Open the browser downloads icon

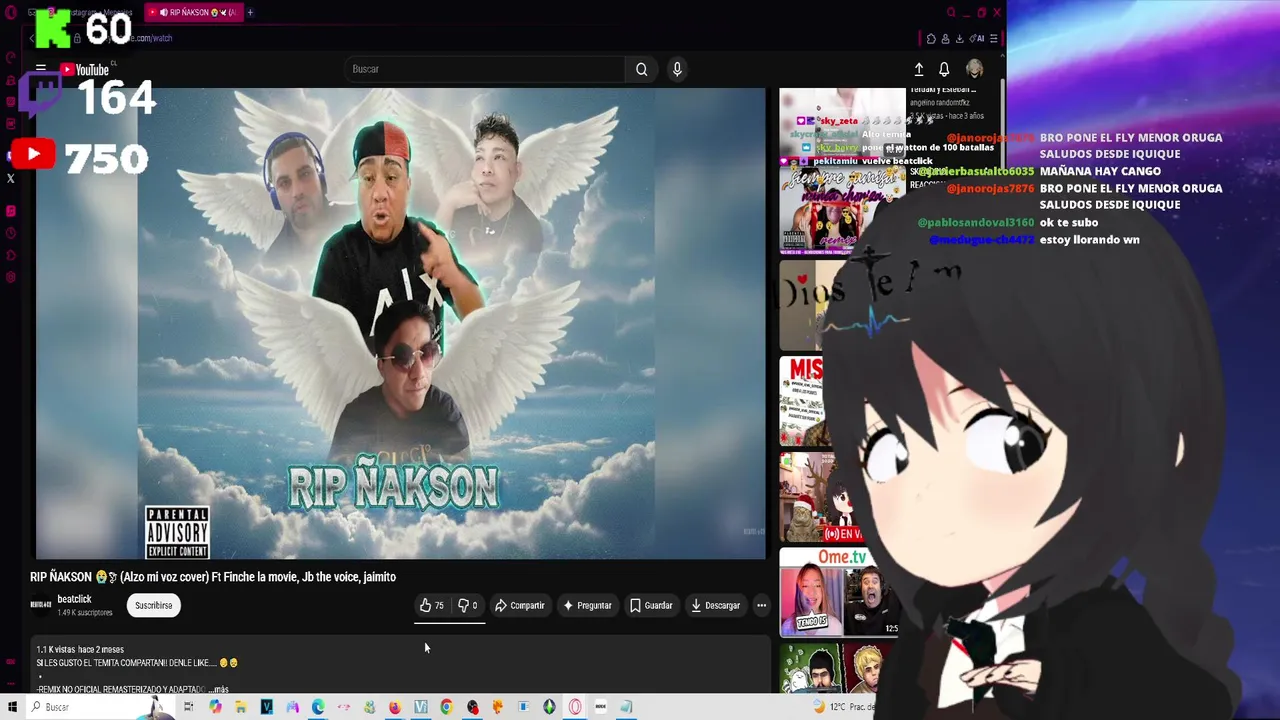tap(959, 38)
